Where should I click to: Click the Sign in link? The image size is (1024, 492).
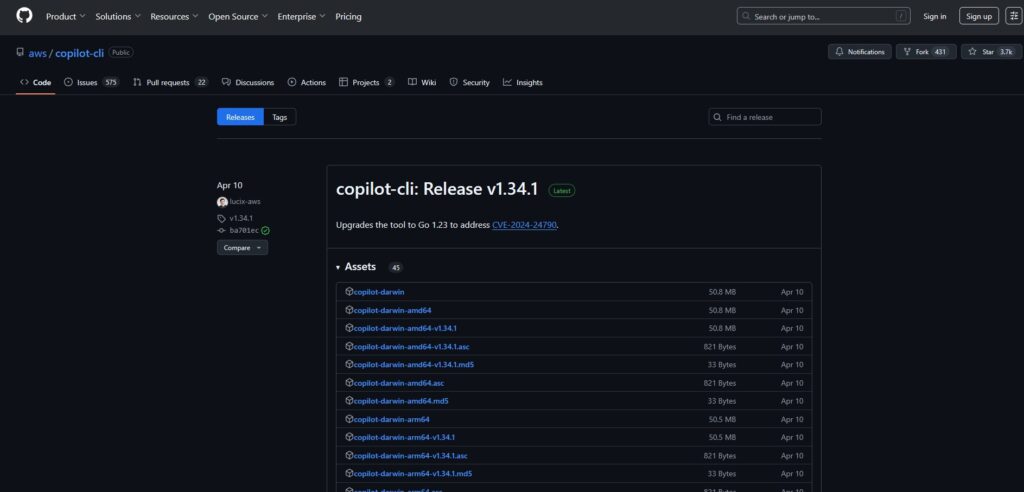point(935,16)
